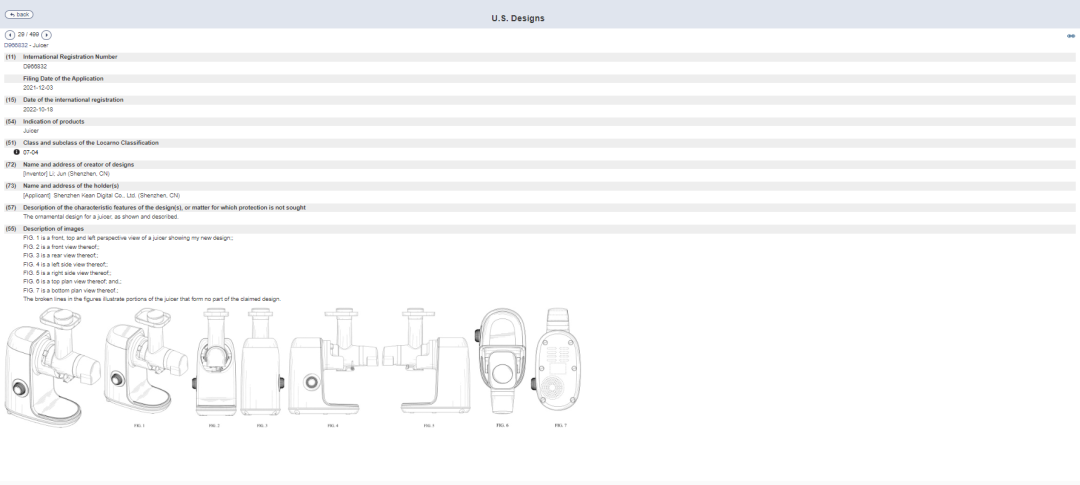The height and width of the screenshot is (485, 1080).
Task: Go to the next design record
Action: 46,35
